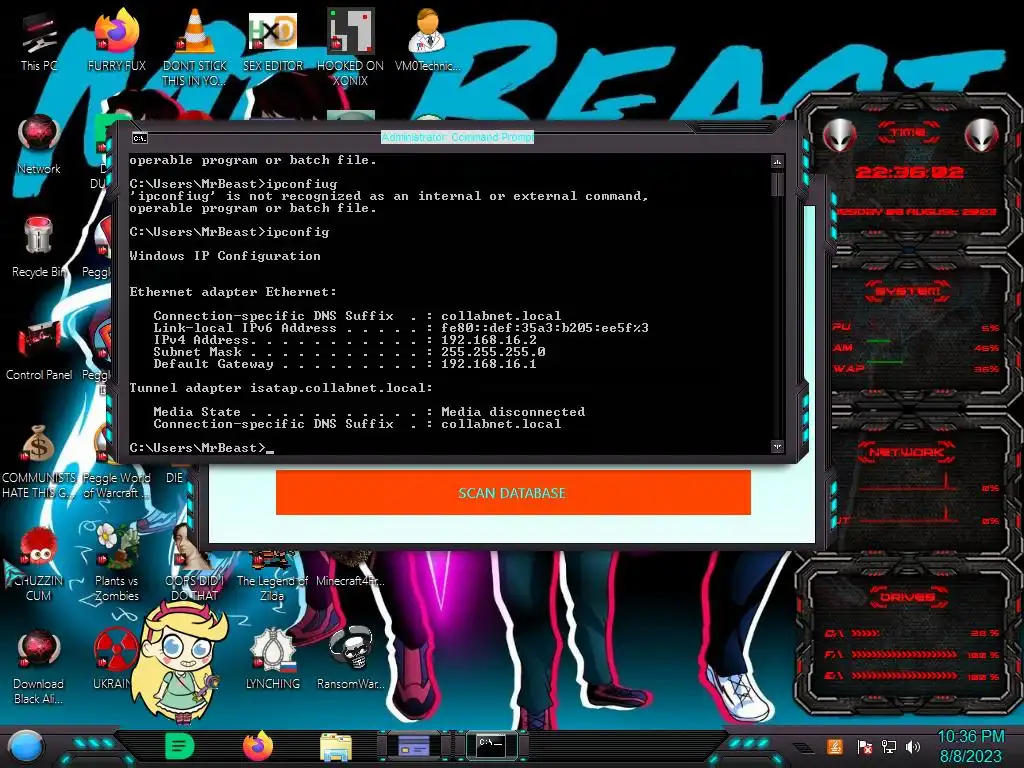Open the LYNCHING desktop shortcut

[x=272, y=660]
